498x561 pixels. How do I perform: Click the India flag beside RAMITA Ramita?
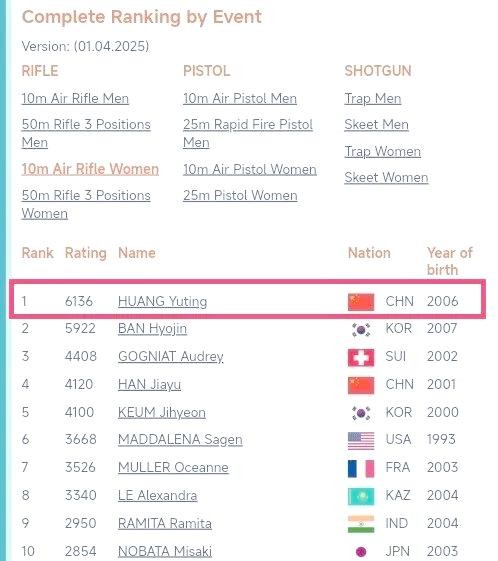tap(361, 524)
